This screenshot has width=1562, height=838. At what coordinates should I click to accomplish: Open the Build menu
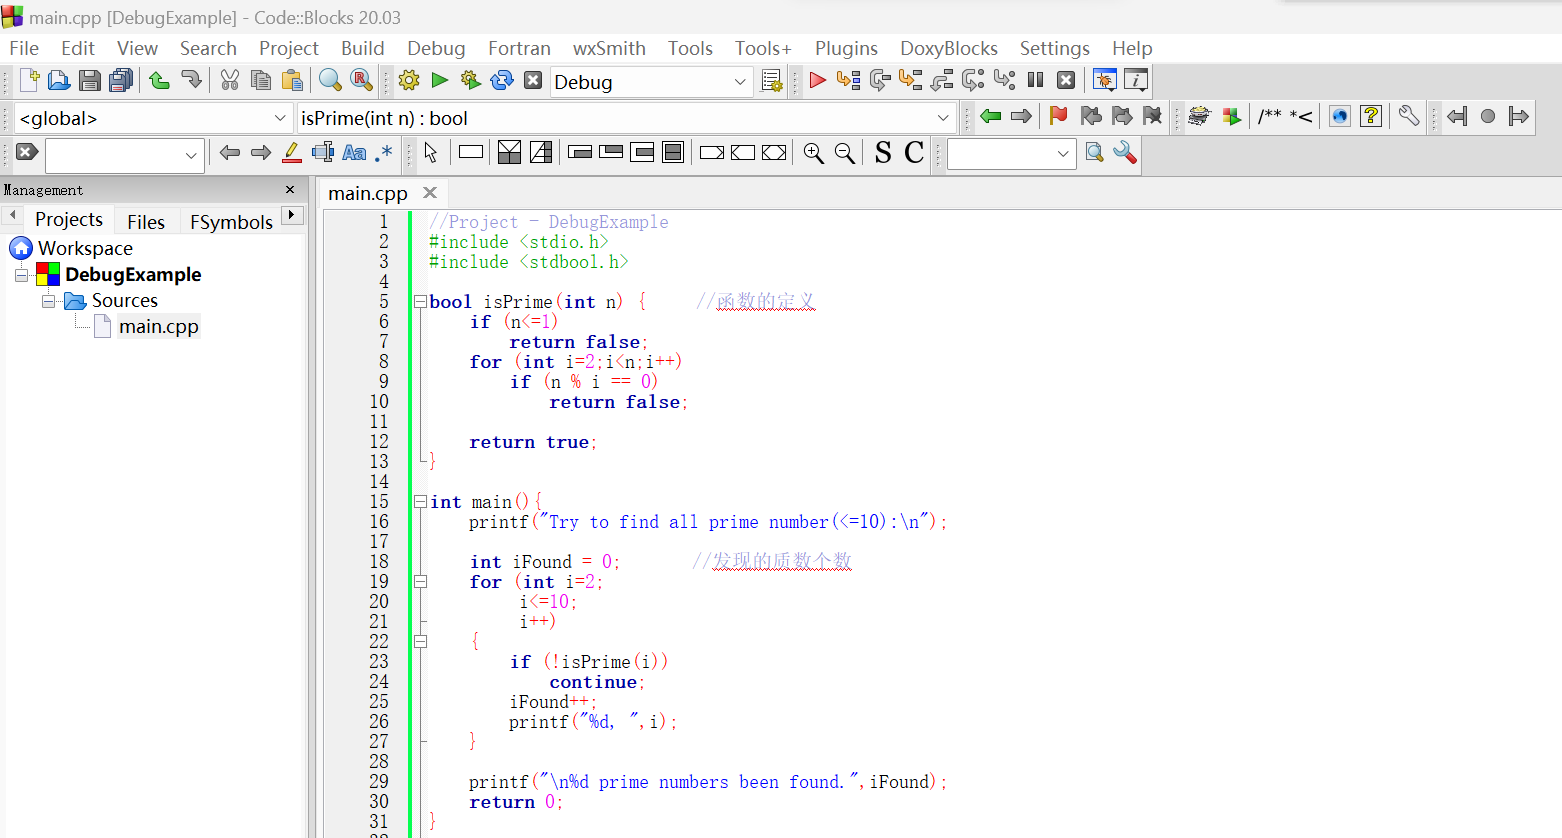pos(362,48)
